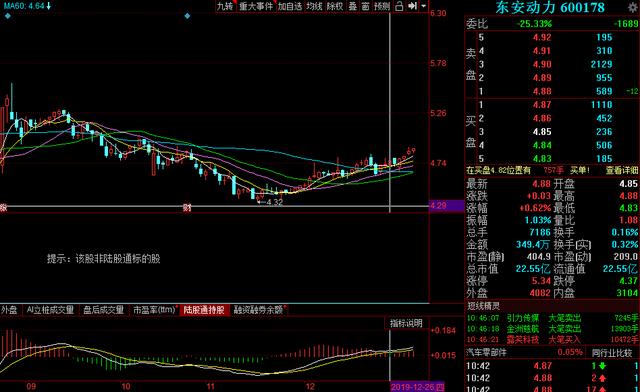Viewport: 640px width, 392px height.
Task: Select the 陆股通持股 tab
Action: pos(204,310)
